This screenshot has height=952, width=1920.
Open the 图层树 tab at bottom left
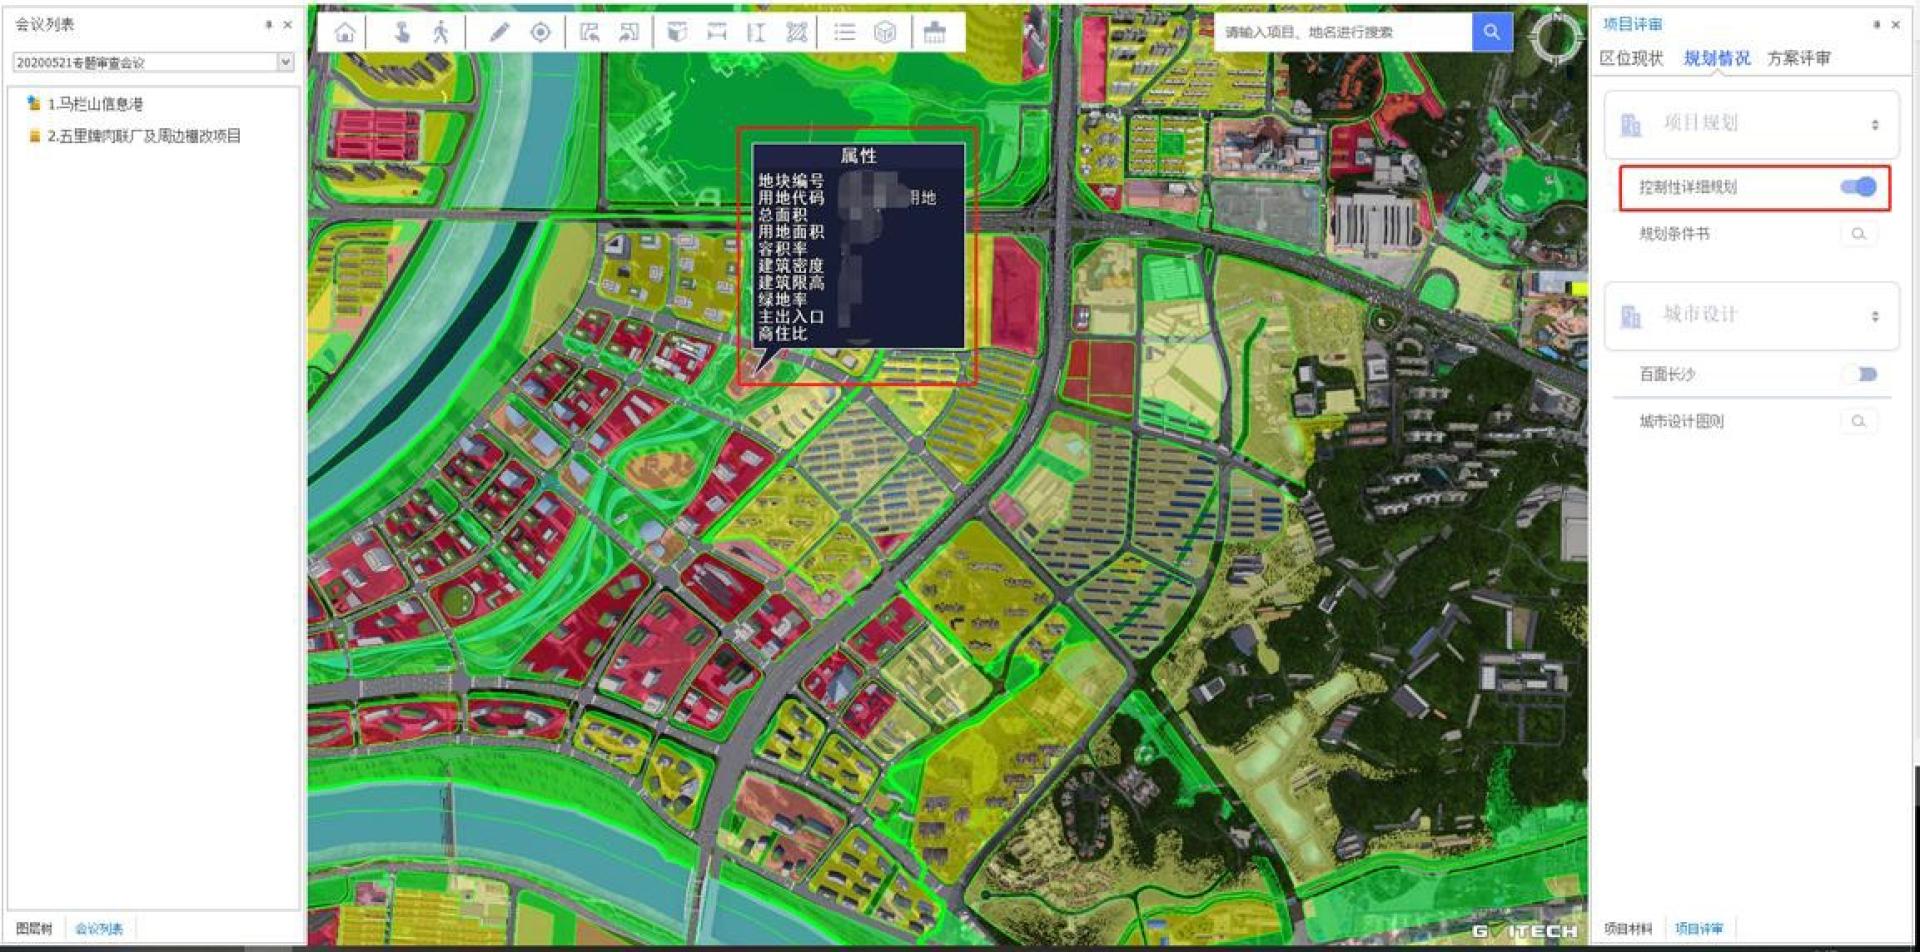[x=34, y=928]
